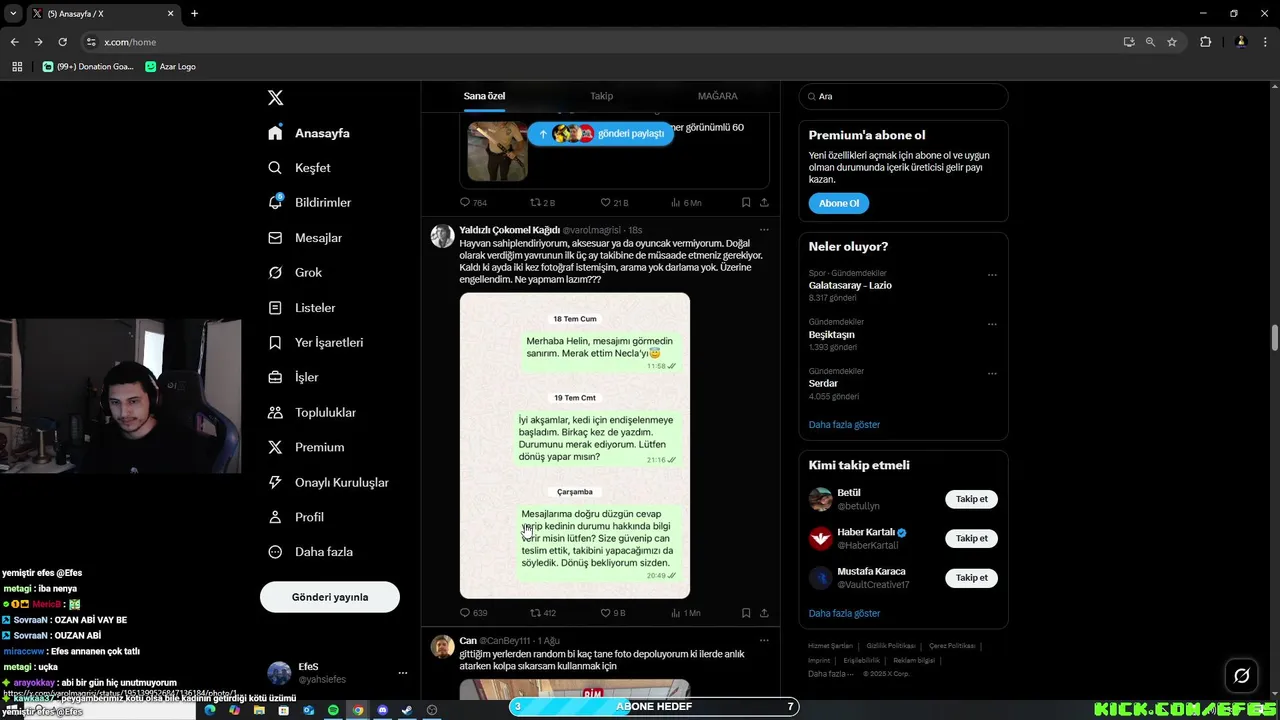Follow Mustafa Karaca with Takip et
Image resolution: width=1280 pixels, height=720 pixels.
pos(971,577)
